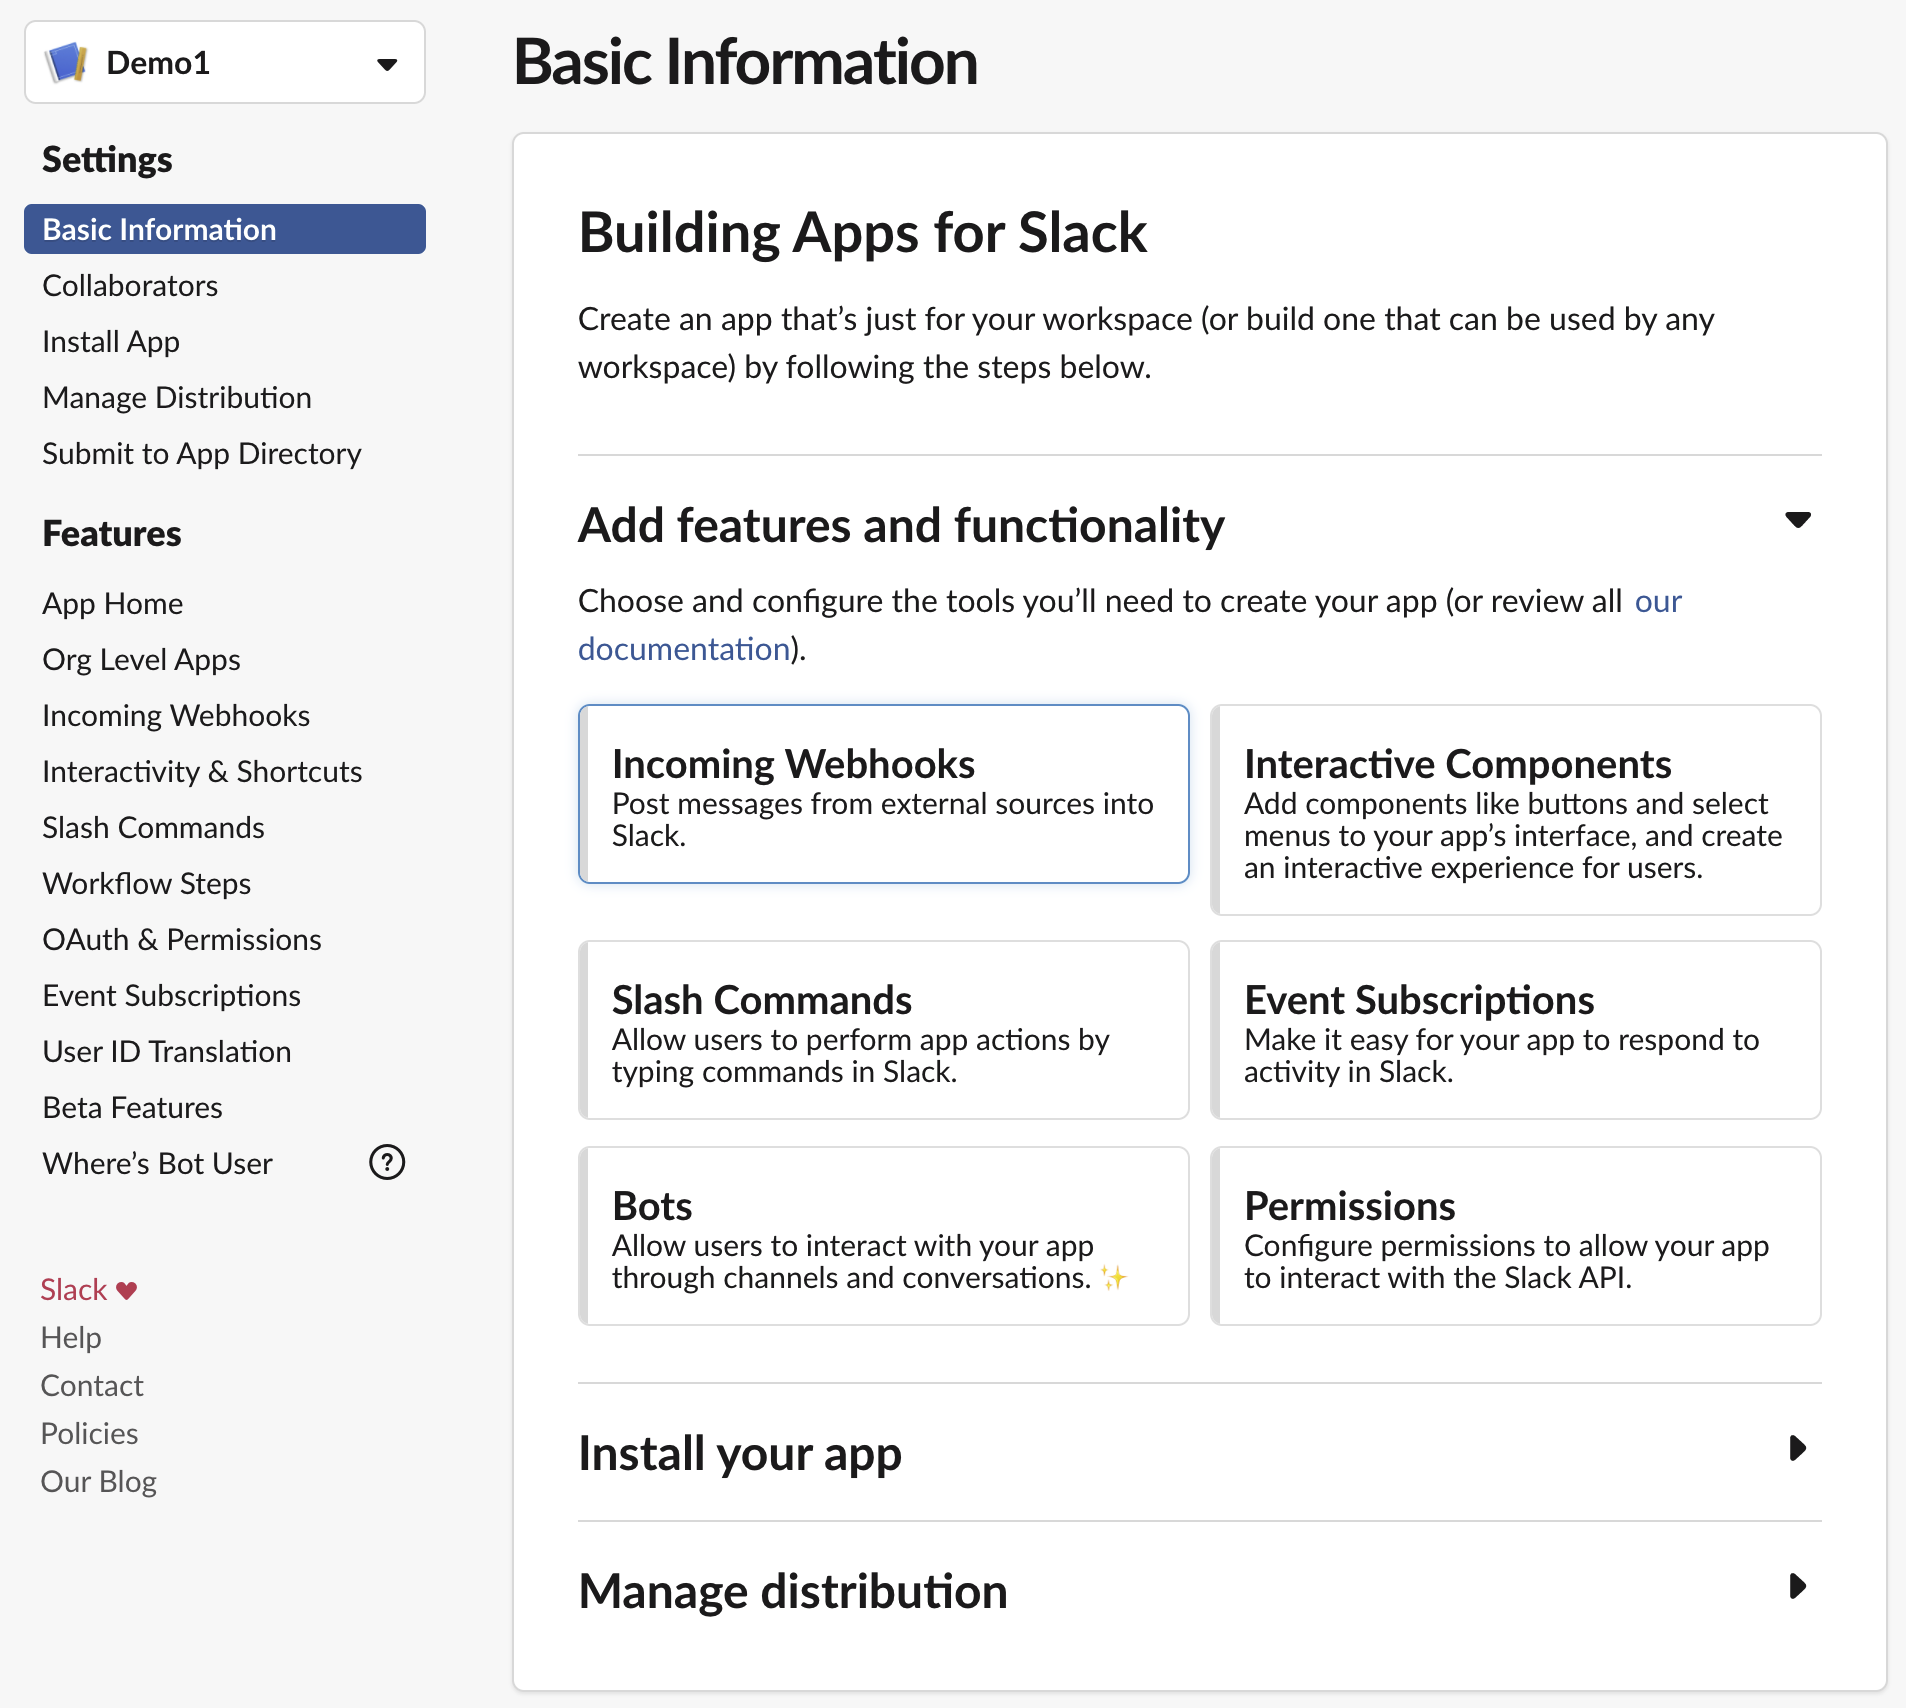Screen dimensions: 1906x1708
Task: Open Org Level Apps in sidebar
Action: click(x=142, y=660)
